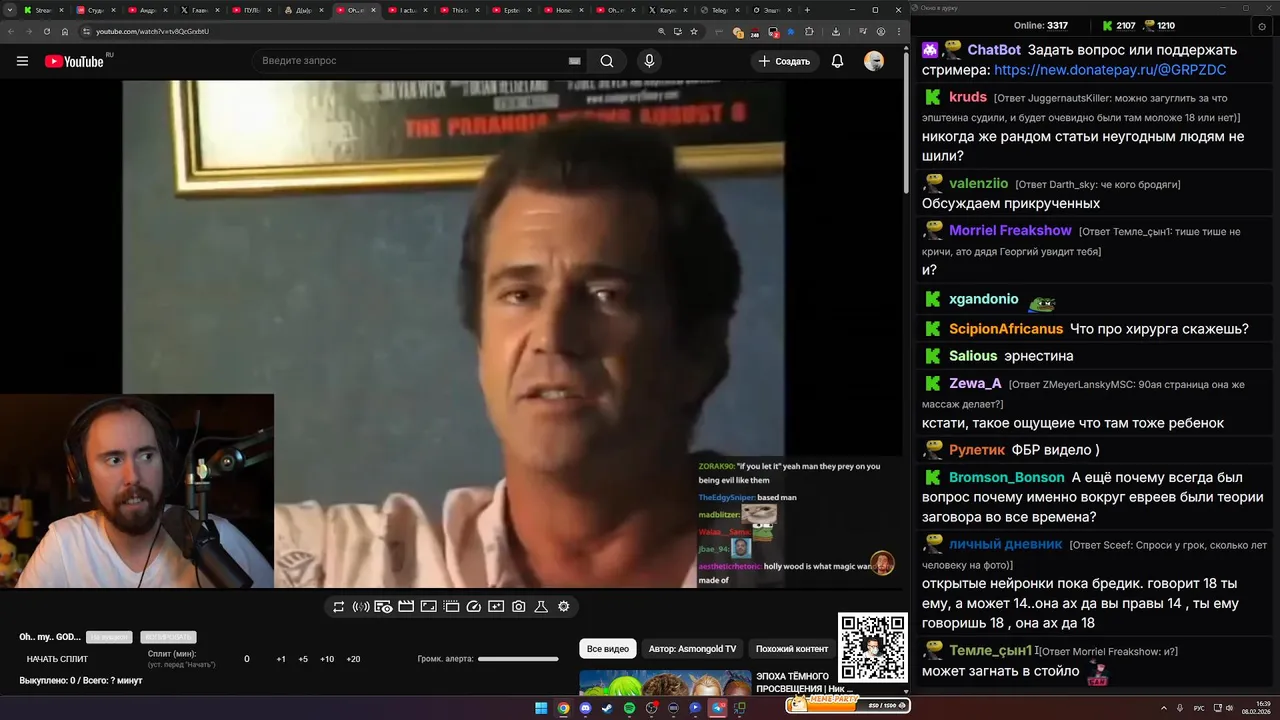The height and width of the screenshot is (720, 1280).
Task: Open the taskbar clock showing 16:39
Action: [1255, 708]
